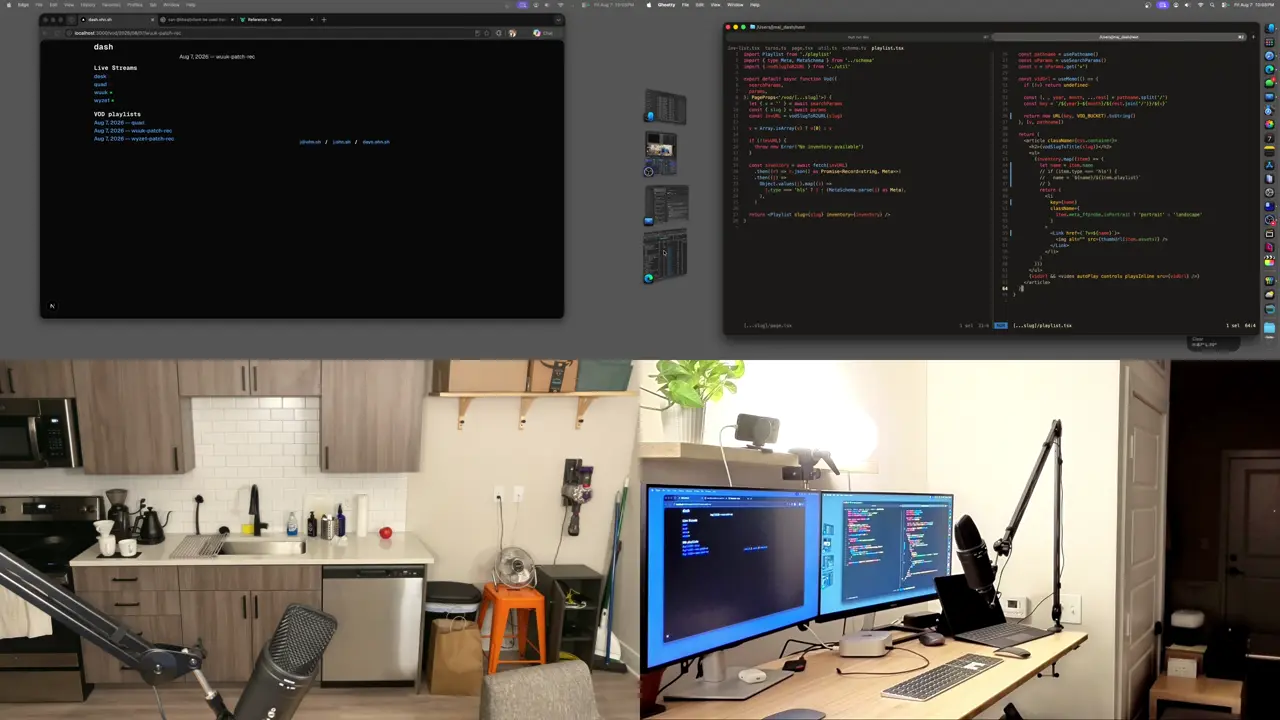1280x720 pixels.
Task: Click the '[...slug]/page.tsx' status bar filename
Action: pos(767,325)
